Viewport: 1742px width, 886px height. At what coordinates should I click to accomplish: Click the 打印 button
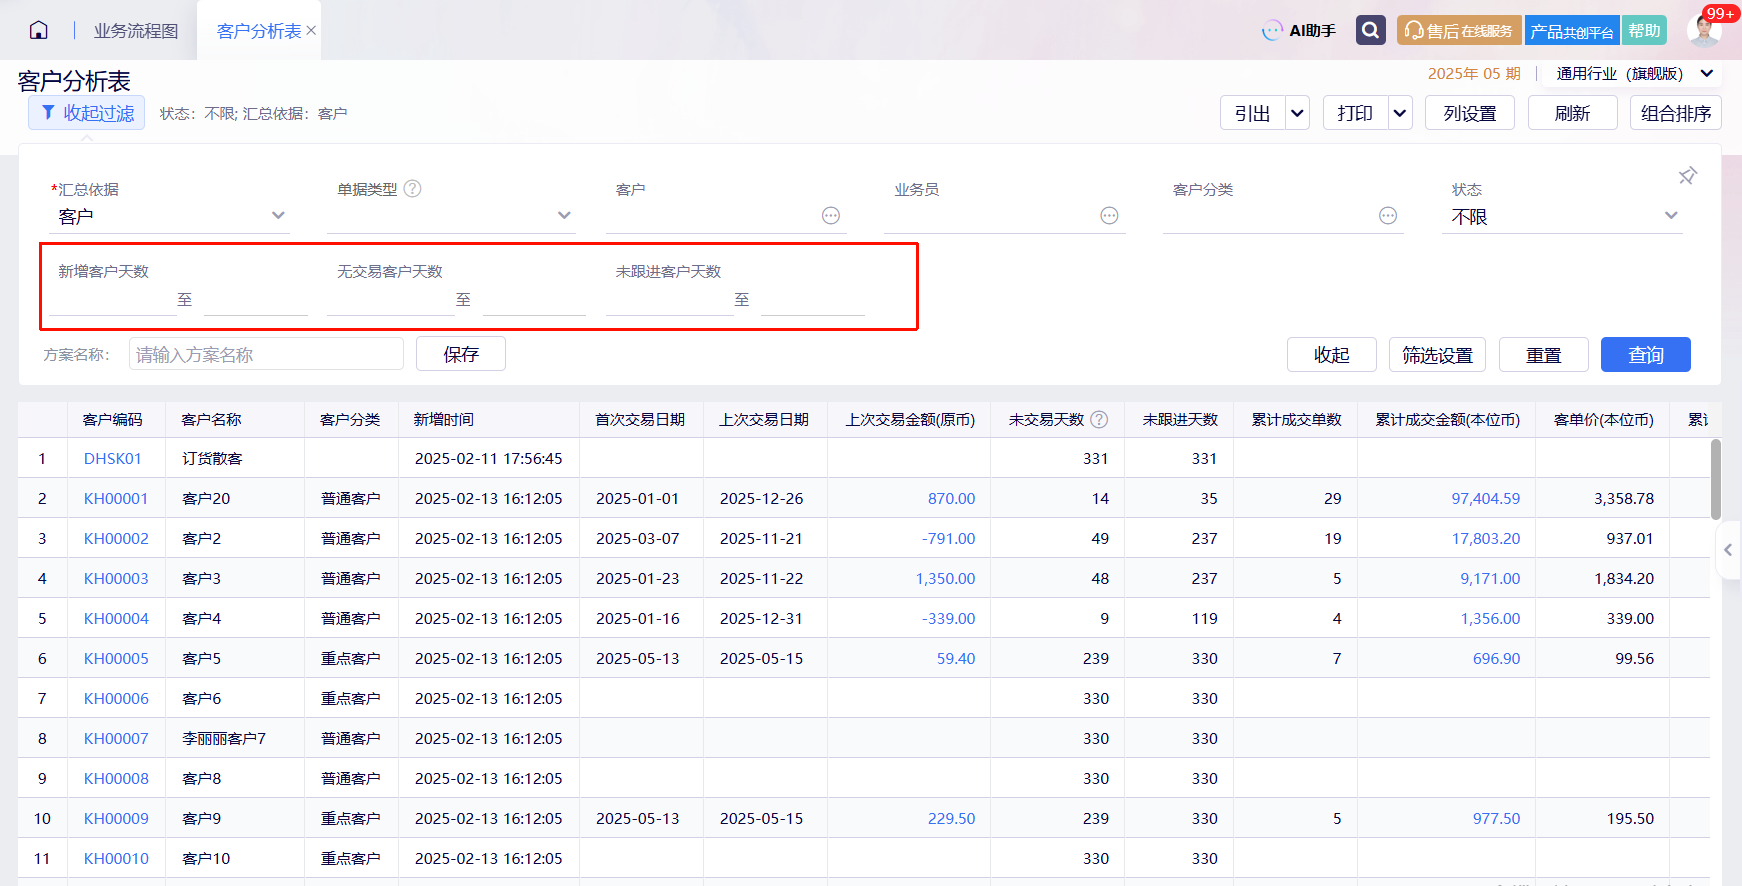pyautogui.click(x=1355, y=113)
